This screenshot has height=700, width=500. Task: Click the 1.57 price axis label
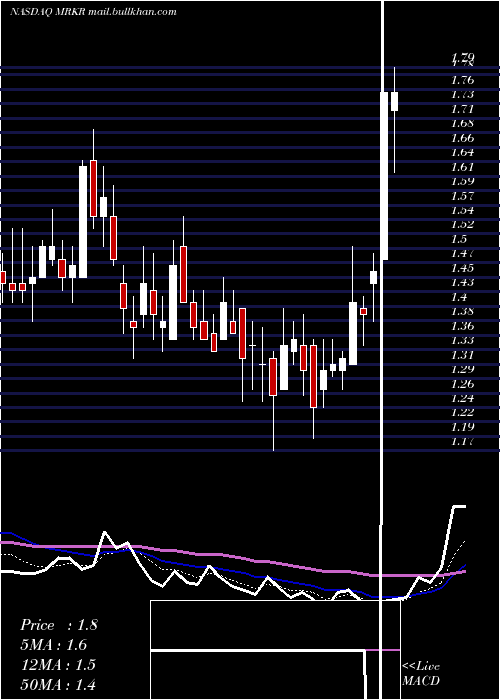[x=462, y=196]
